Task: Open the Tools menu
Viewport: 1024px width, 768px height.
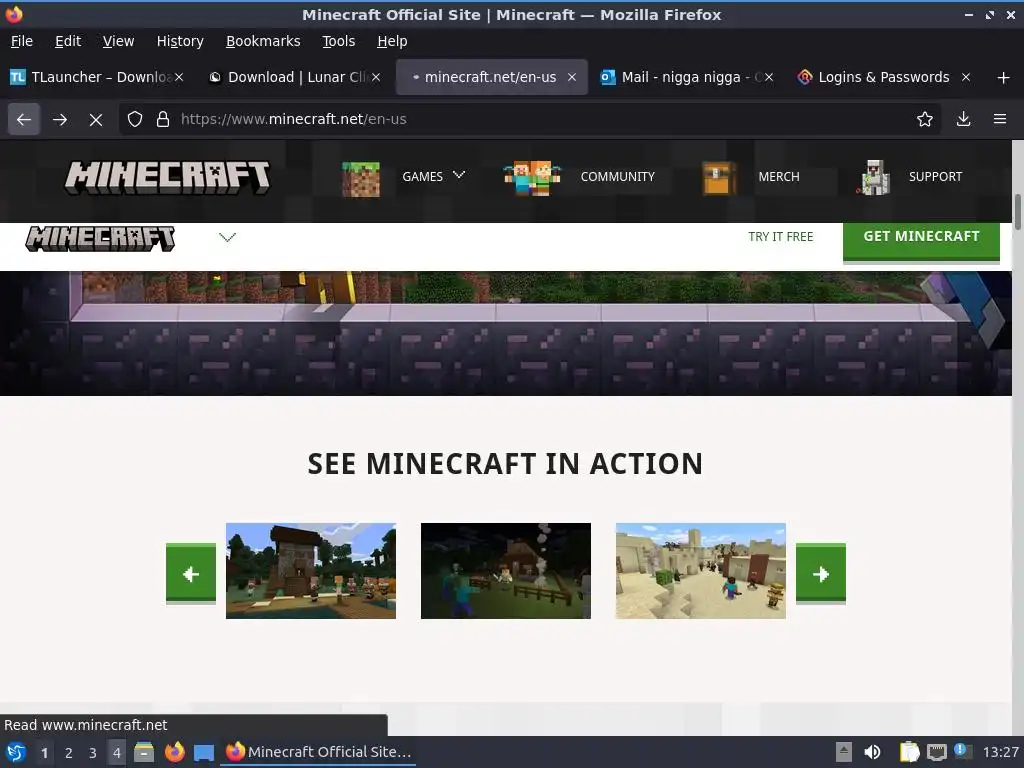Action: click(338, 41)
